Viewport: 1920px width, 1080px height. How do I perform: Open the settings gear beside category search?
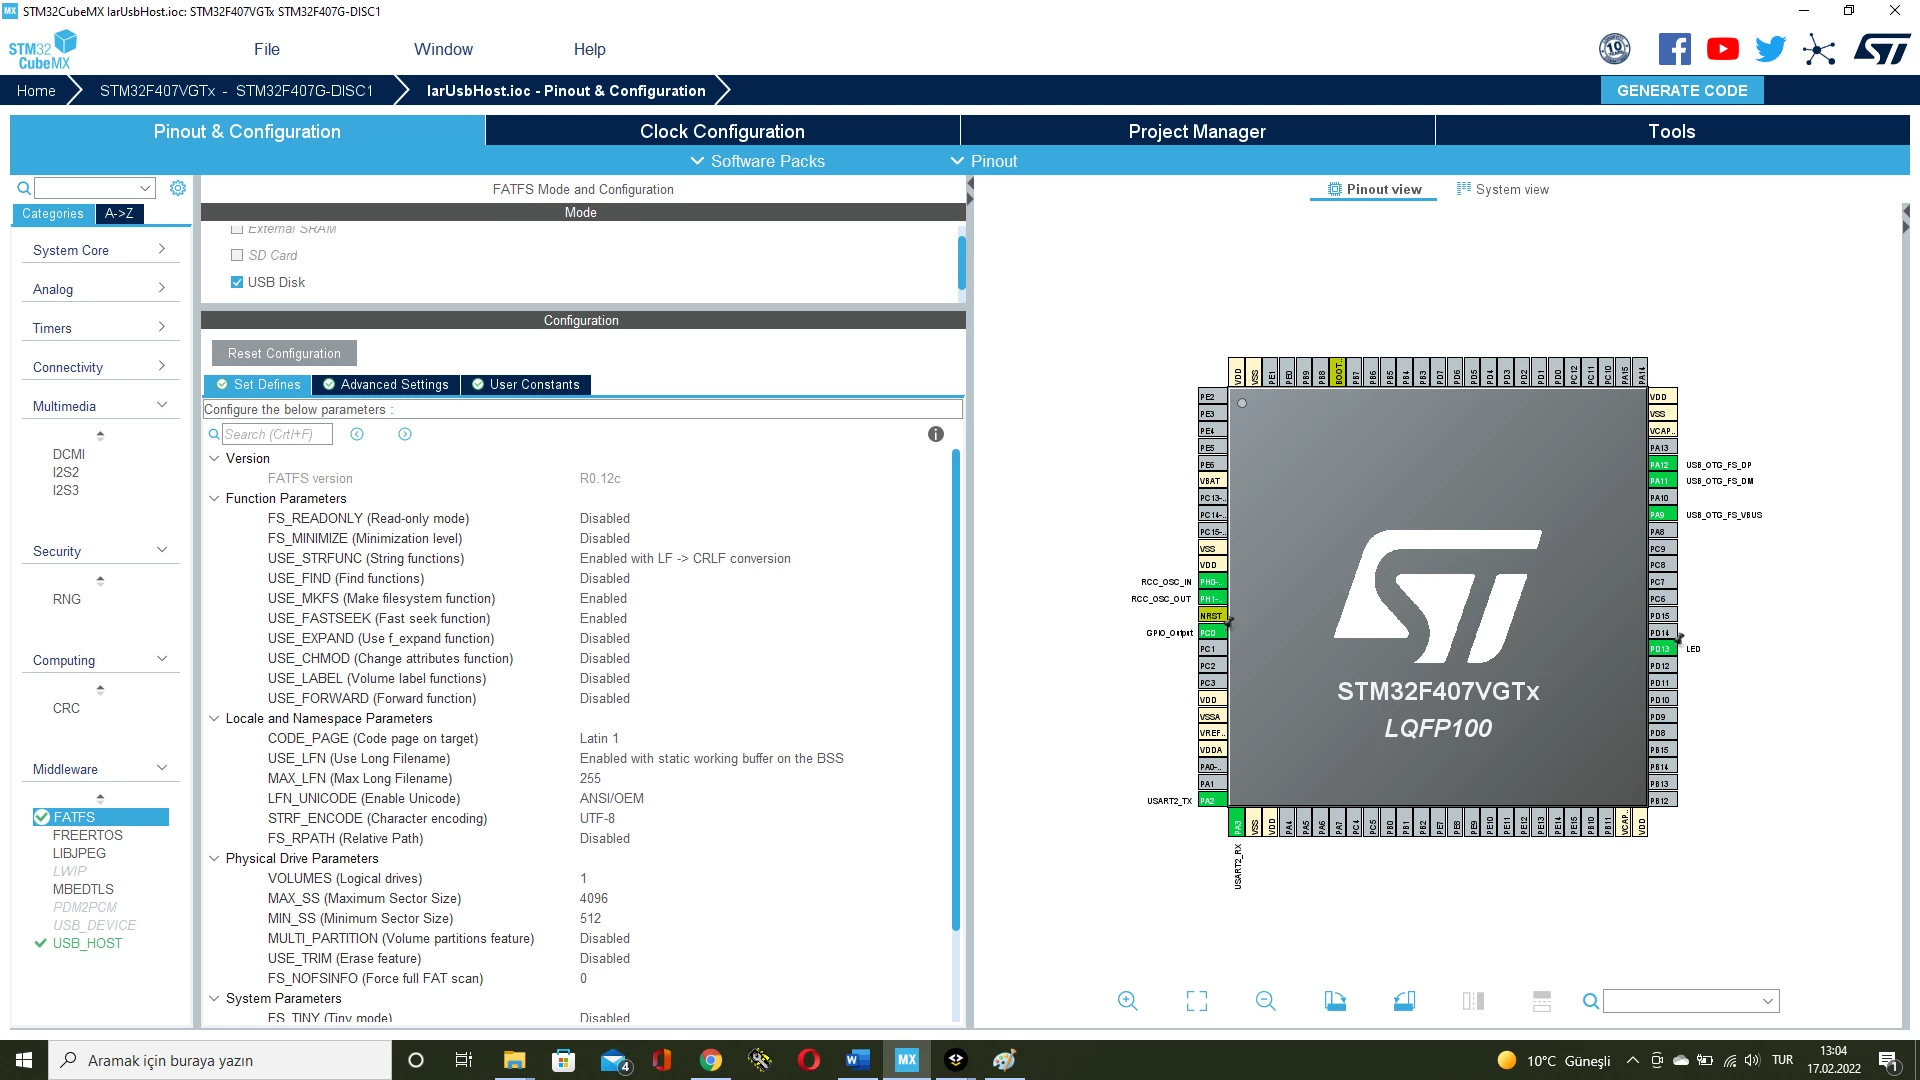(178, 188)
